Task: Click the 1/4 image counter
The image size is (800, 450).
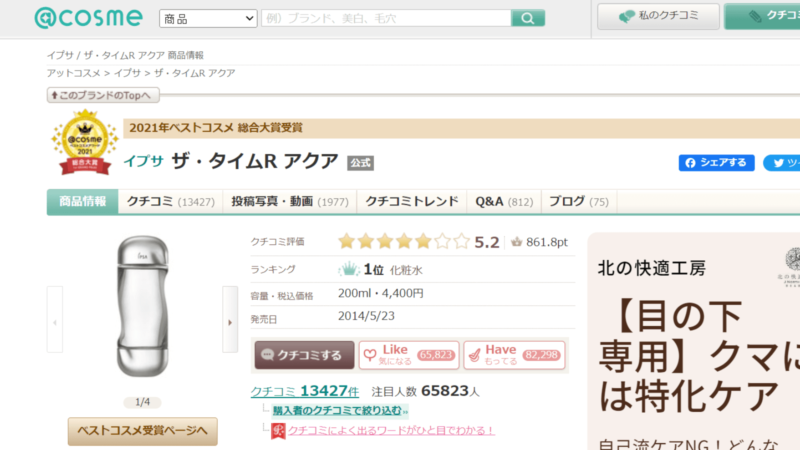Action: pyautogui.click(x=142, y=403)
